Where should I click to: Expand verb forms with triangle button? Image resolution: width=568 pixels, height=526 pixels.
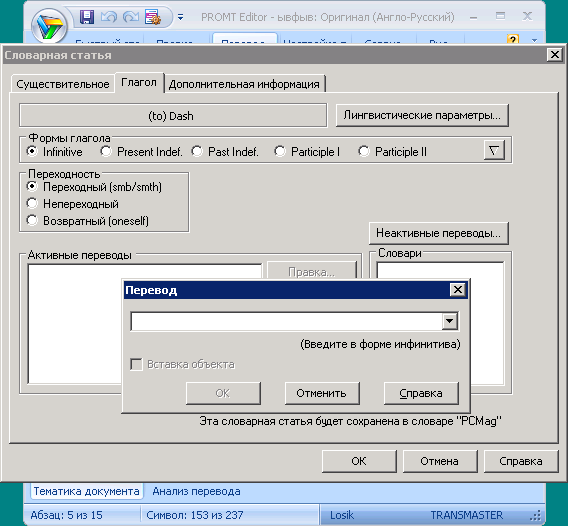(494, 150)
